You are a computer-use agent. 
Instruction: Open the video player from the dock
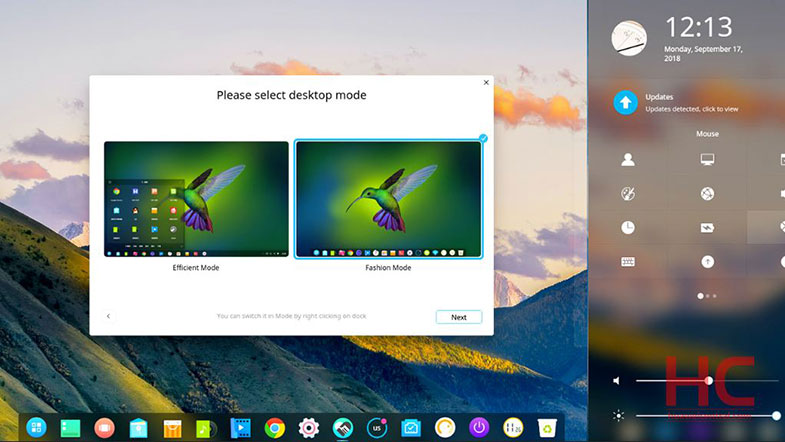click(x=240, y=428)
